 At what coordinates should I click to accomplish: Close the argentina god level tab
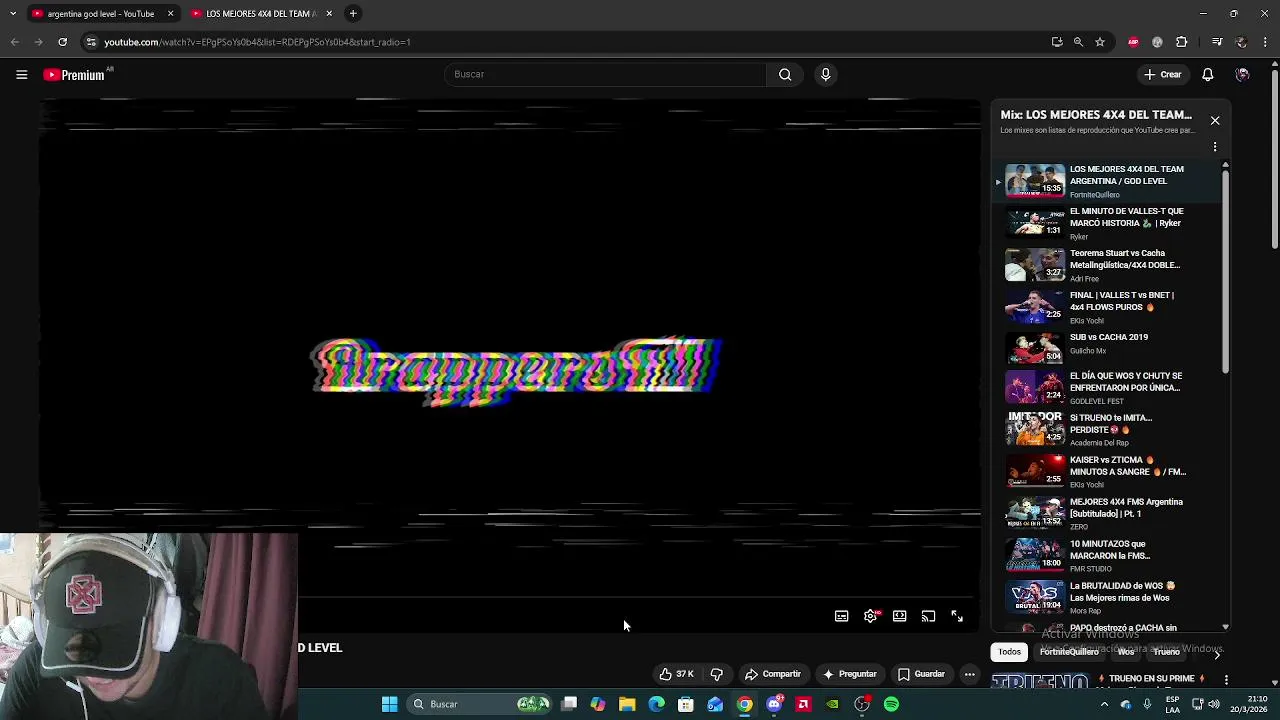(170, 14)
